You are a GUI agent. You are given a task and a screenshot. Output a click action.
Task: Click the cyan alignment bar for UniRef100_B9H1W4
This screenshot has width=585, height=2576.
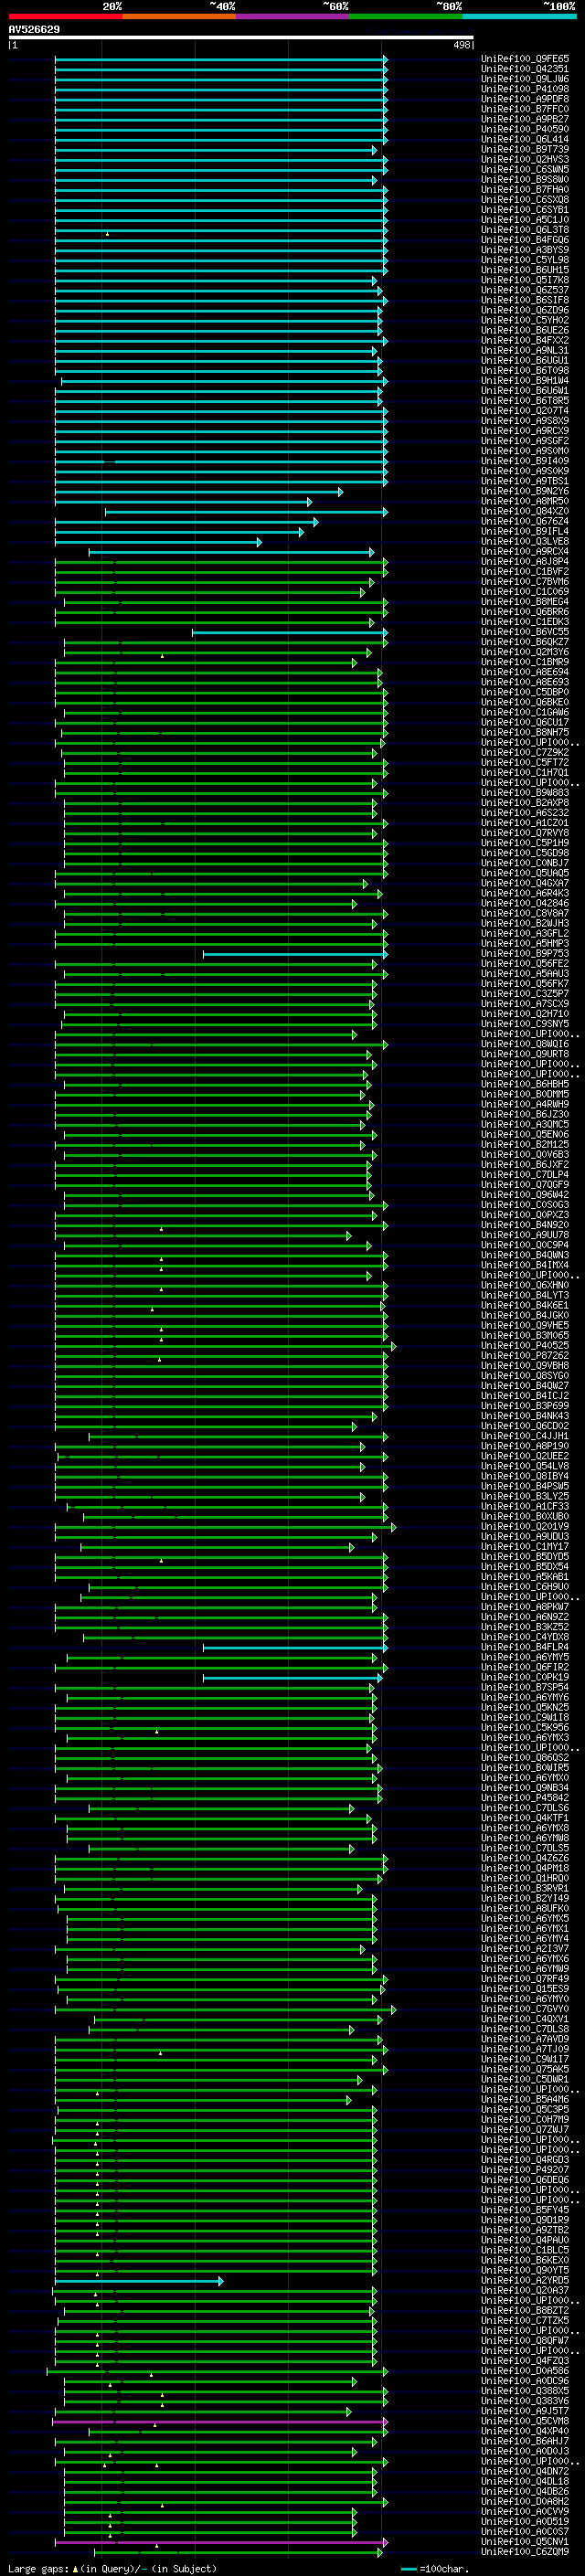coord(224,381)
